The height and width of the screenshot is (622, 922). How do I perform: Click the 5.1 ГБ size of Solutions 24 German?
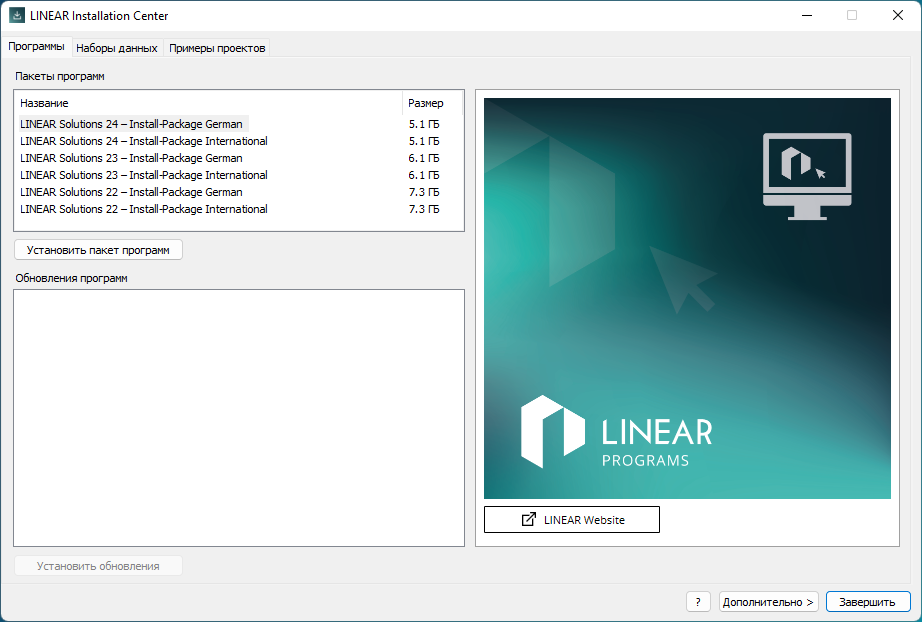point(424,124)
